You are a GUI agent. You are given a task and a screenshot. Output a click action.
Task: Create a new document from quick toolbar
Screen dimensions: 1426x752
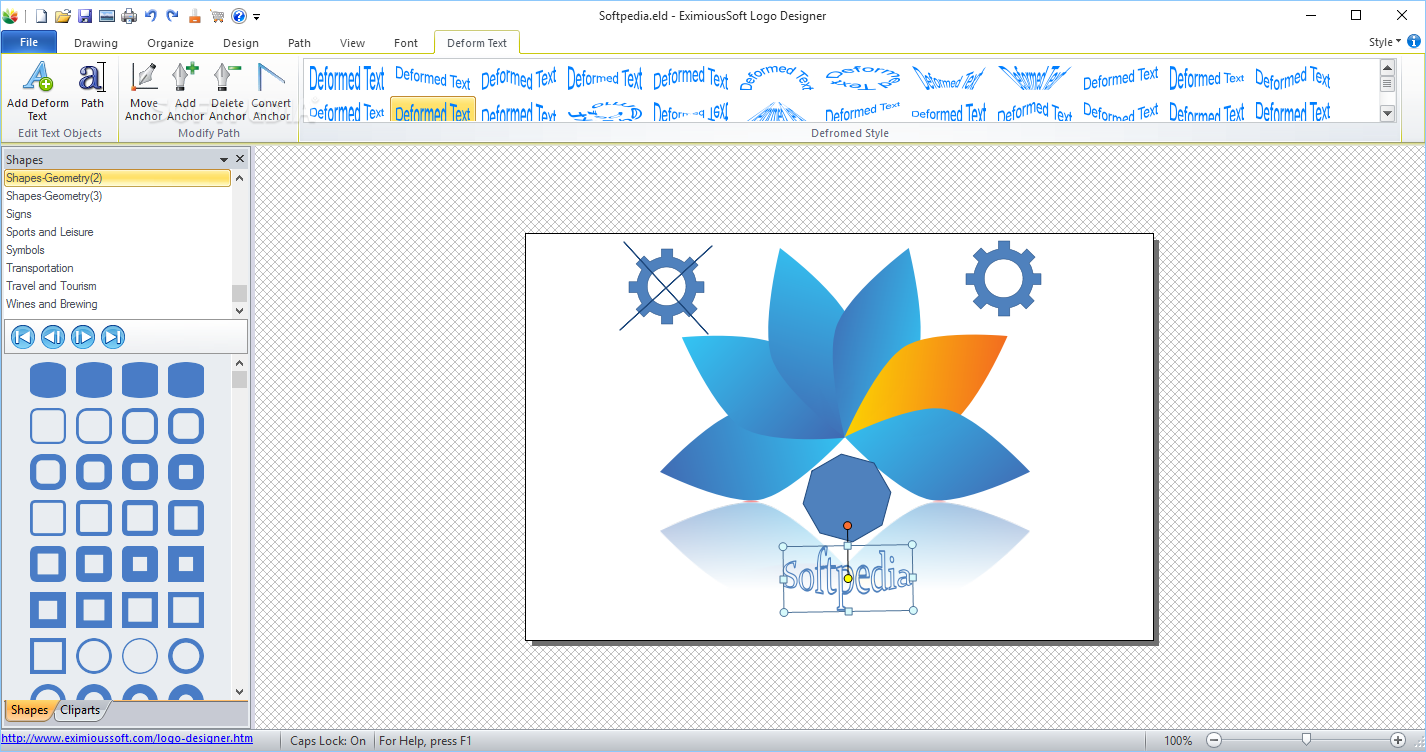tap(41, 16)
